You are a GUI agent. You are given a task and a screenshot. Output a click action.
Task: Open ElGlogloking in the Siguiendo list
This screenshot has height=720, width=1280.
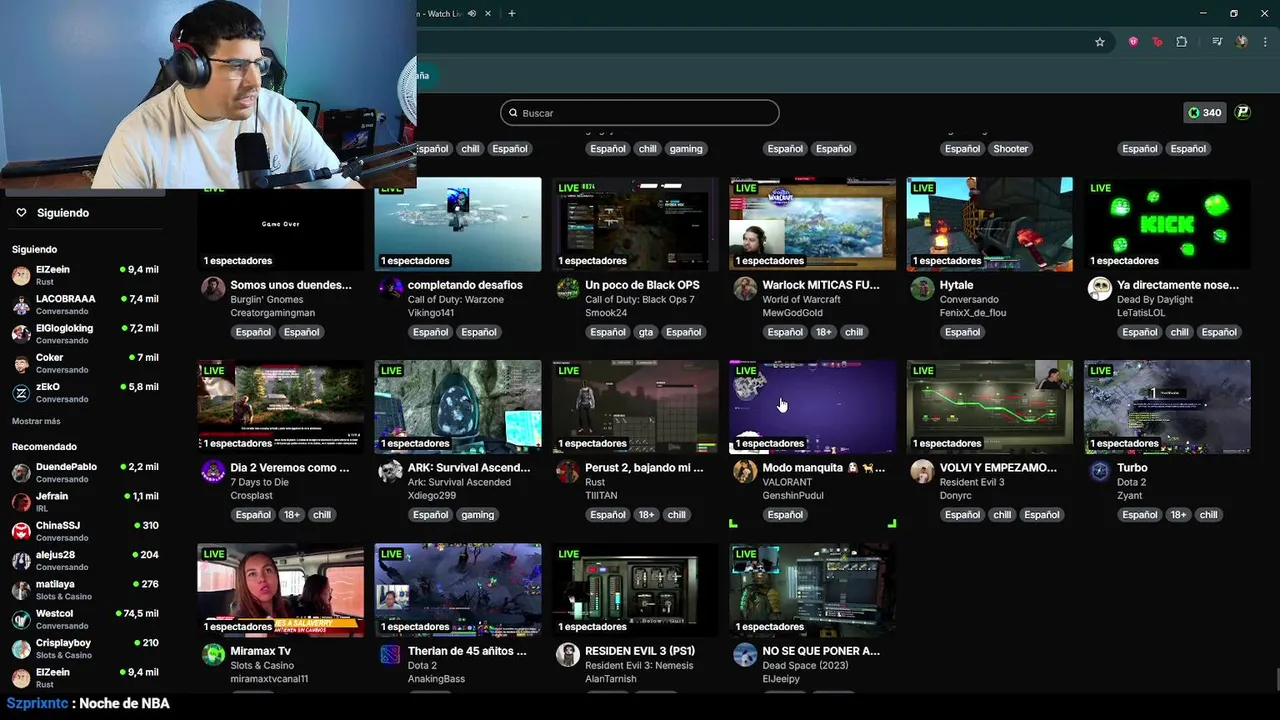(85, 334)
